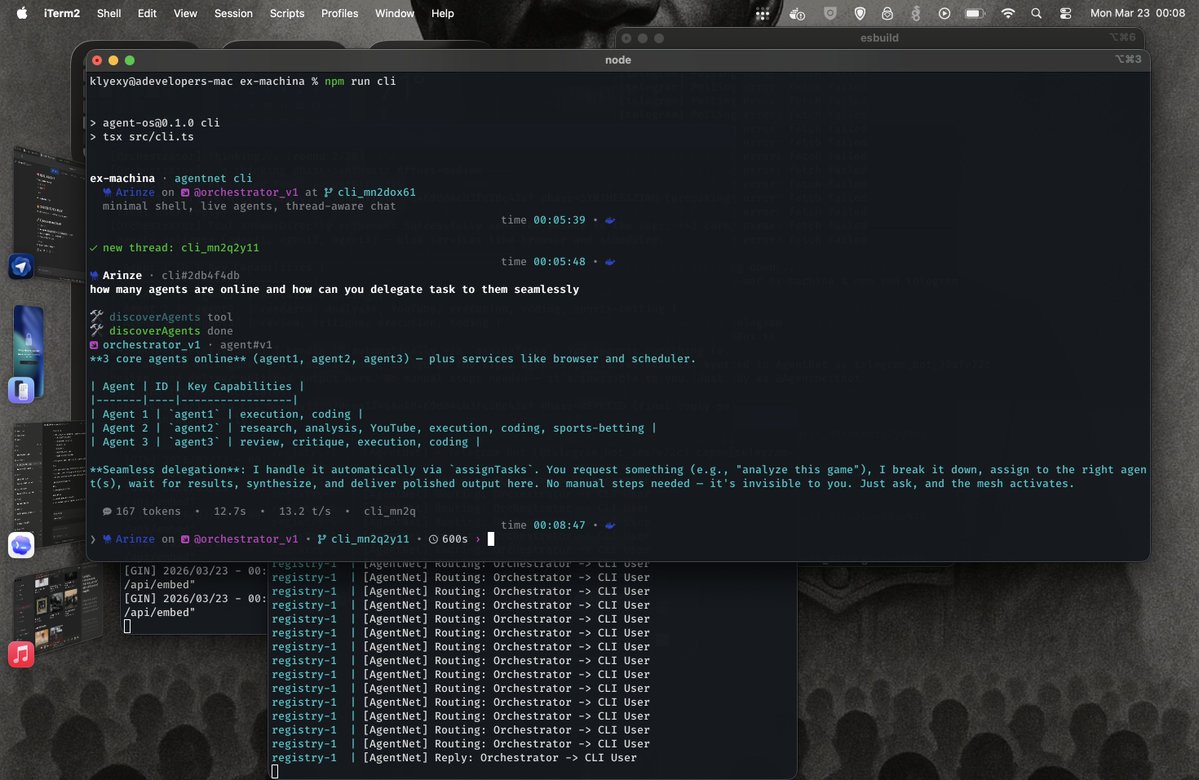Click the blue arrow app icon in Stage Manager
This screenshot has width=1199, height=780.
click(21, 266)
